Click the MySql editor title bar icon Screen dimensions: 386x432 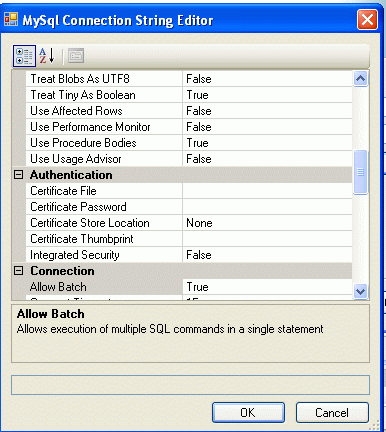pos(11,20)
